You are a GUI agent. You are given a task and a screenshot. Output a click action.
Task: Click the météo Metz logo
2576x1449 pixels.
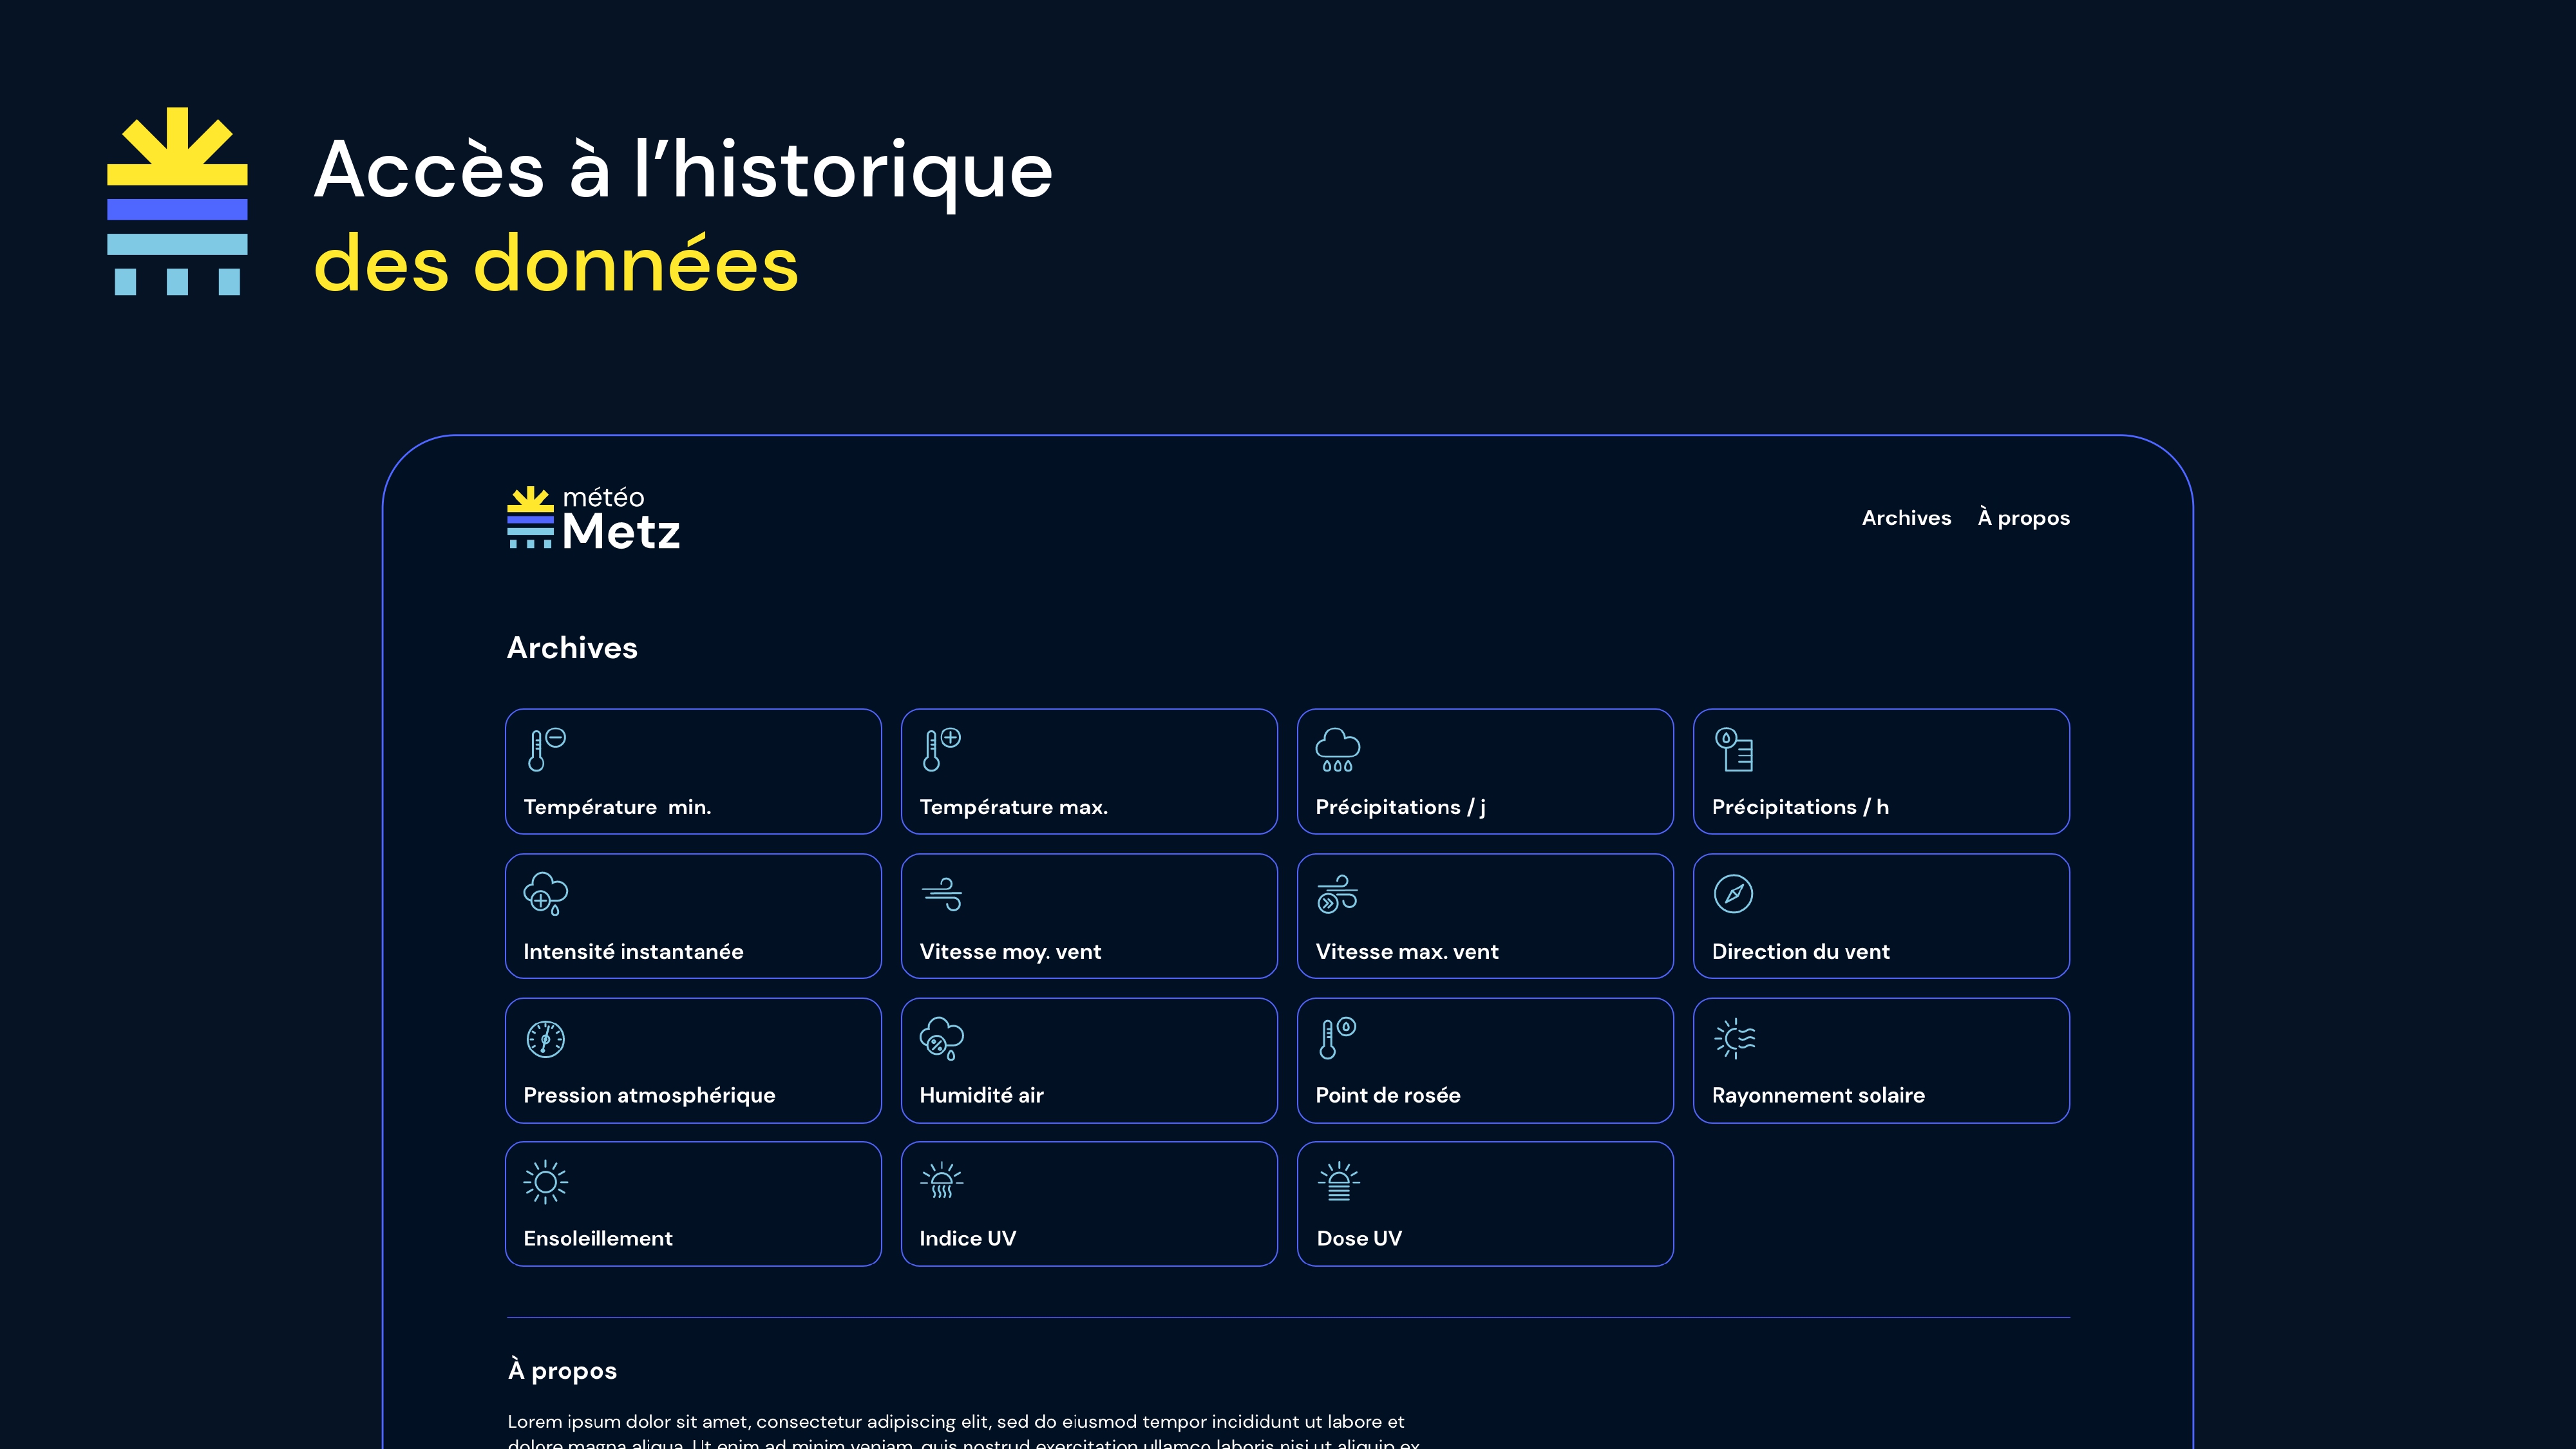click(594, 518)
